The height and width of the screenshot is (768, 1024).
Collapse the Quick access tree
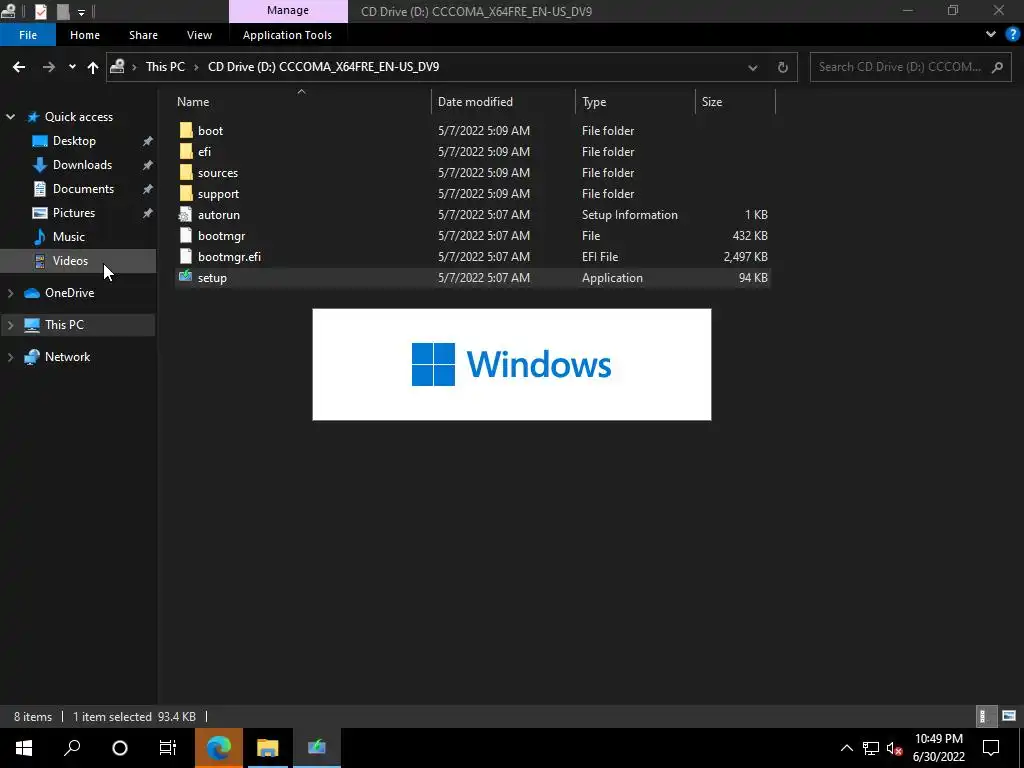[10, 117]
